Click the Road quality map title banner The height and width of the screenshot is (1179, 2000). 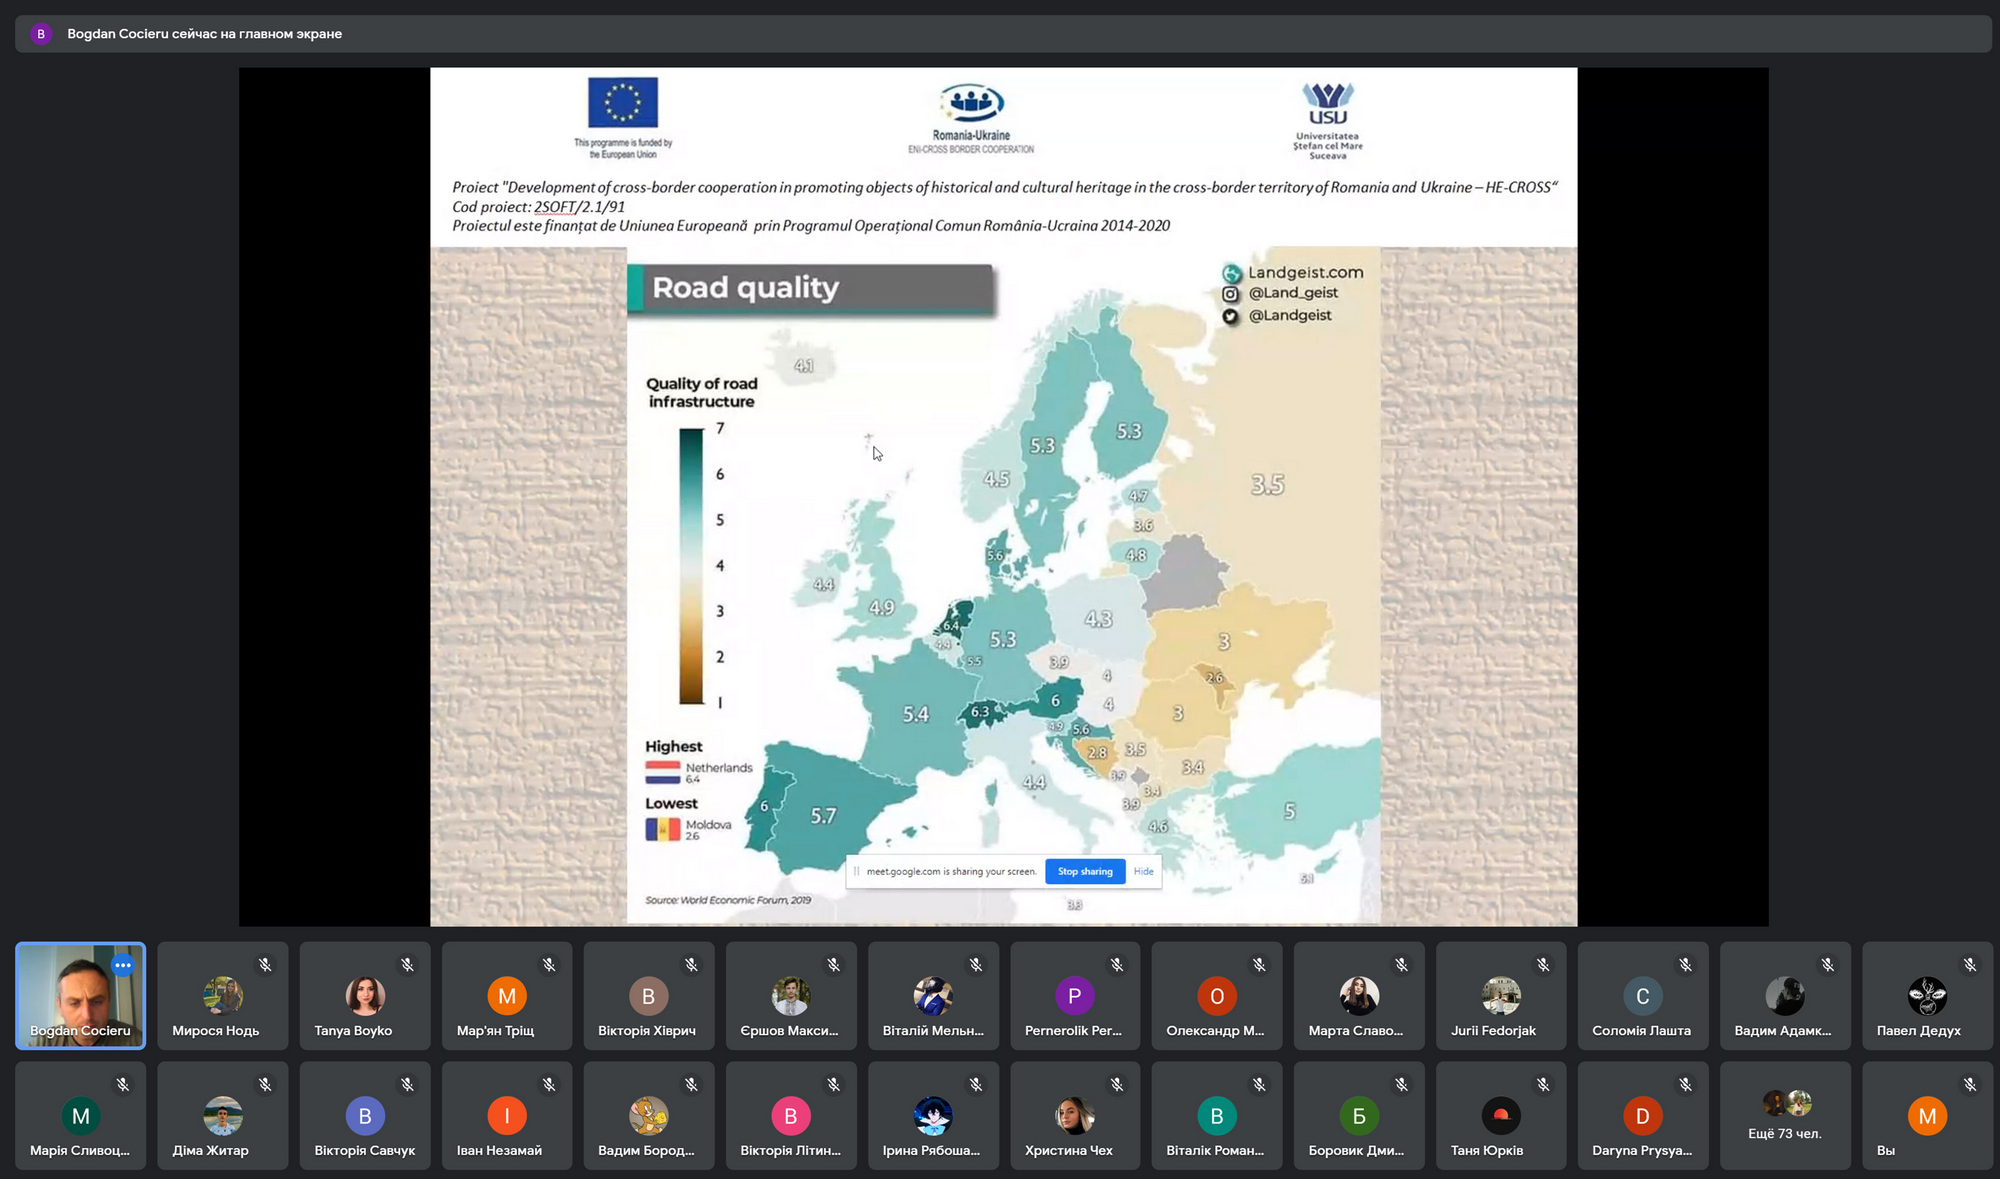coord(810,289)
